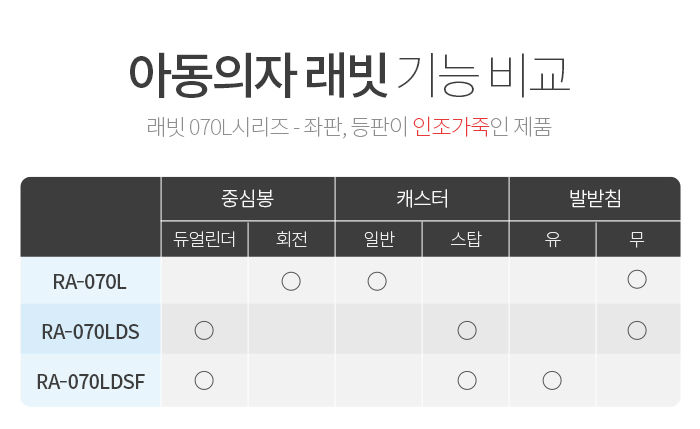Click the 듀얼린더 sub-header cell
700x429 pixels.
click(x=204, y=239)
